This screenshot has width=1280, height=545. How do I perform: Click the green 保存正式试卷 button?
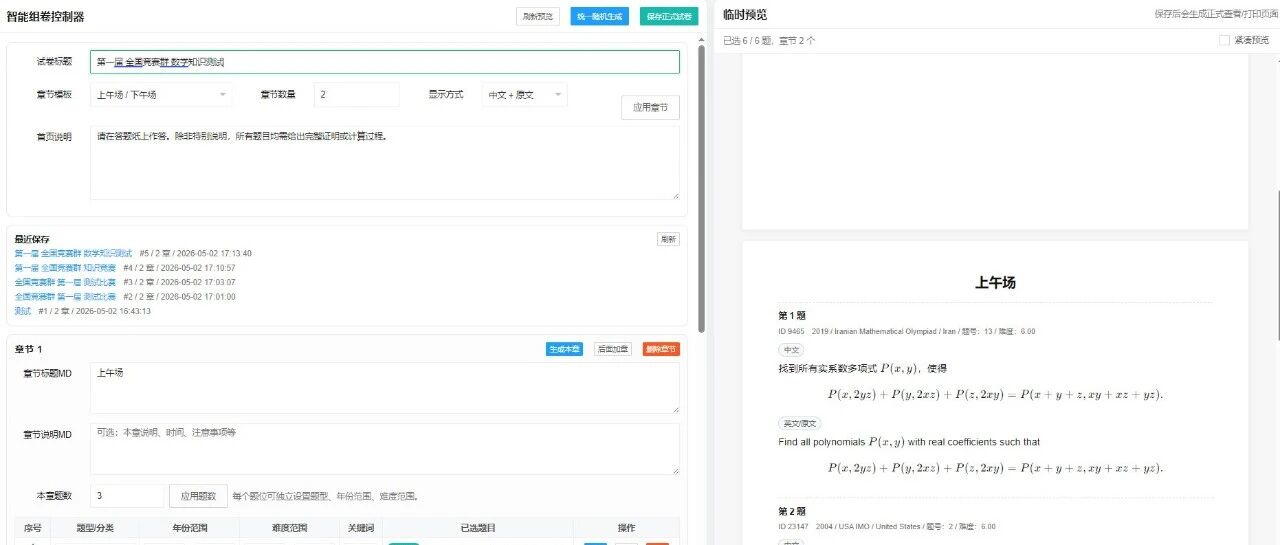(669, 16)
